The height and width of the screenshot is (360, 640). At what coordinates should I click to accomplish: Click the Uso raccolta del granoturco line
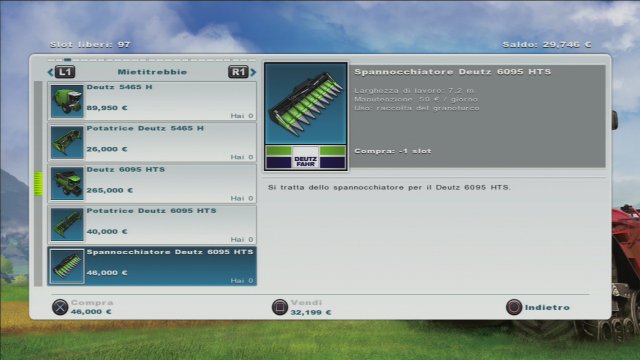(417, 108)
